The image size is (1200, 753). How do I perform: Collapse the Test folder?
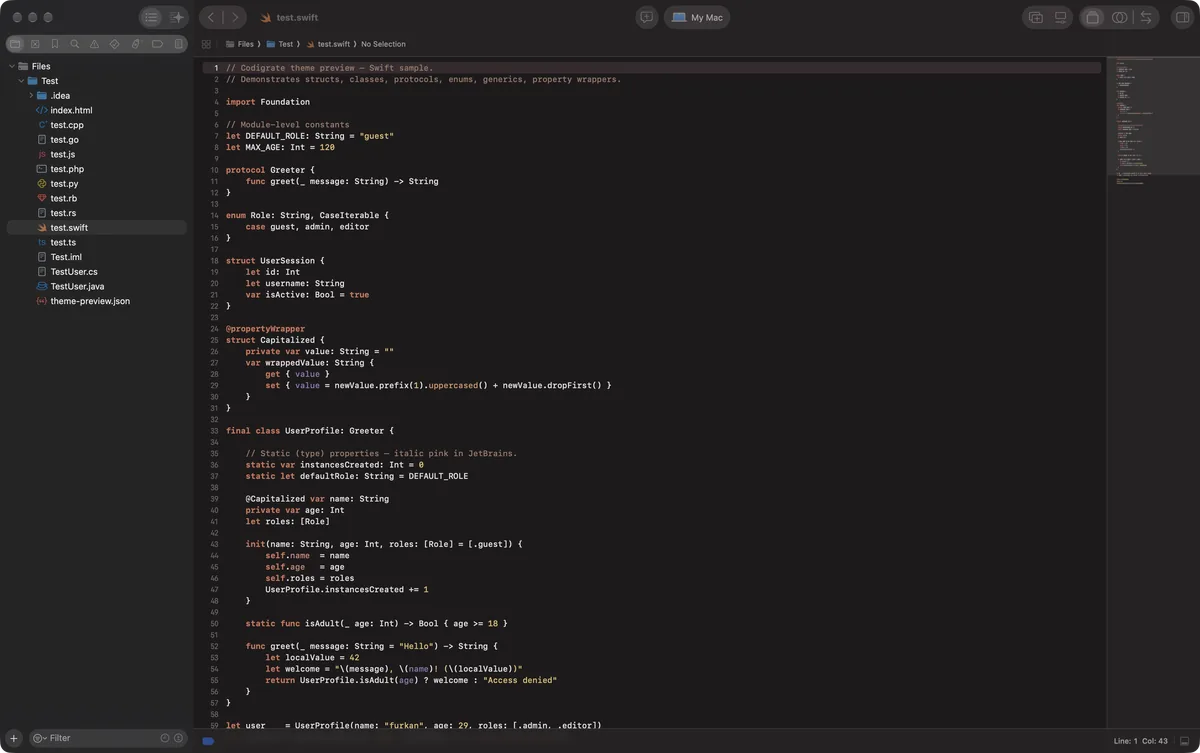click(21, 81)
